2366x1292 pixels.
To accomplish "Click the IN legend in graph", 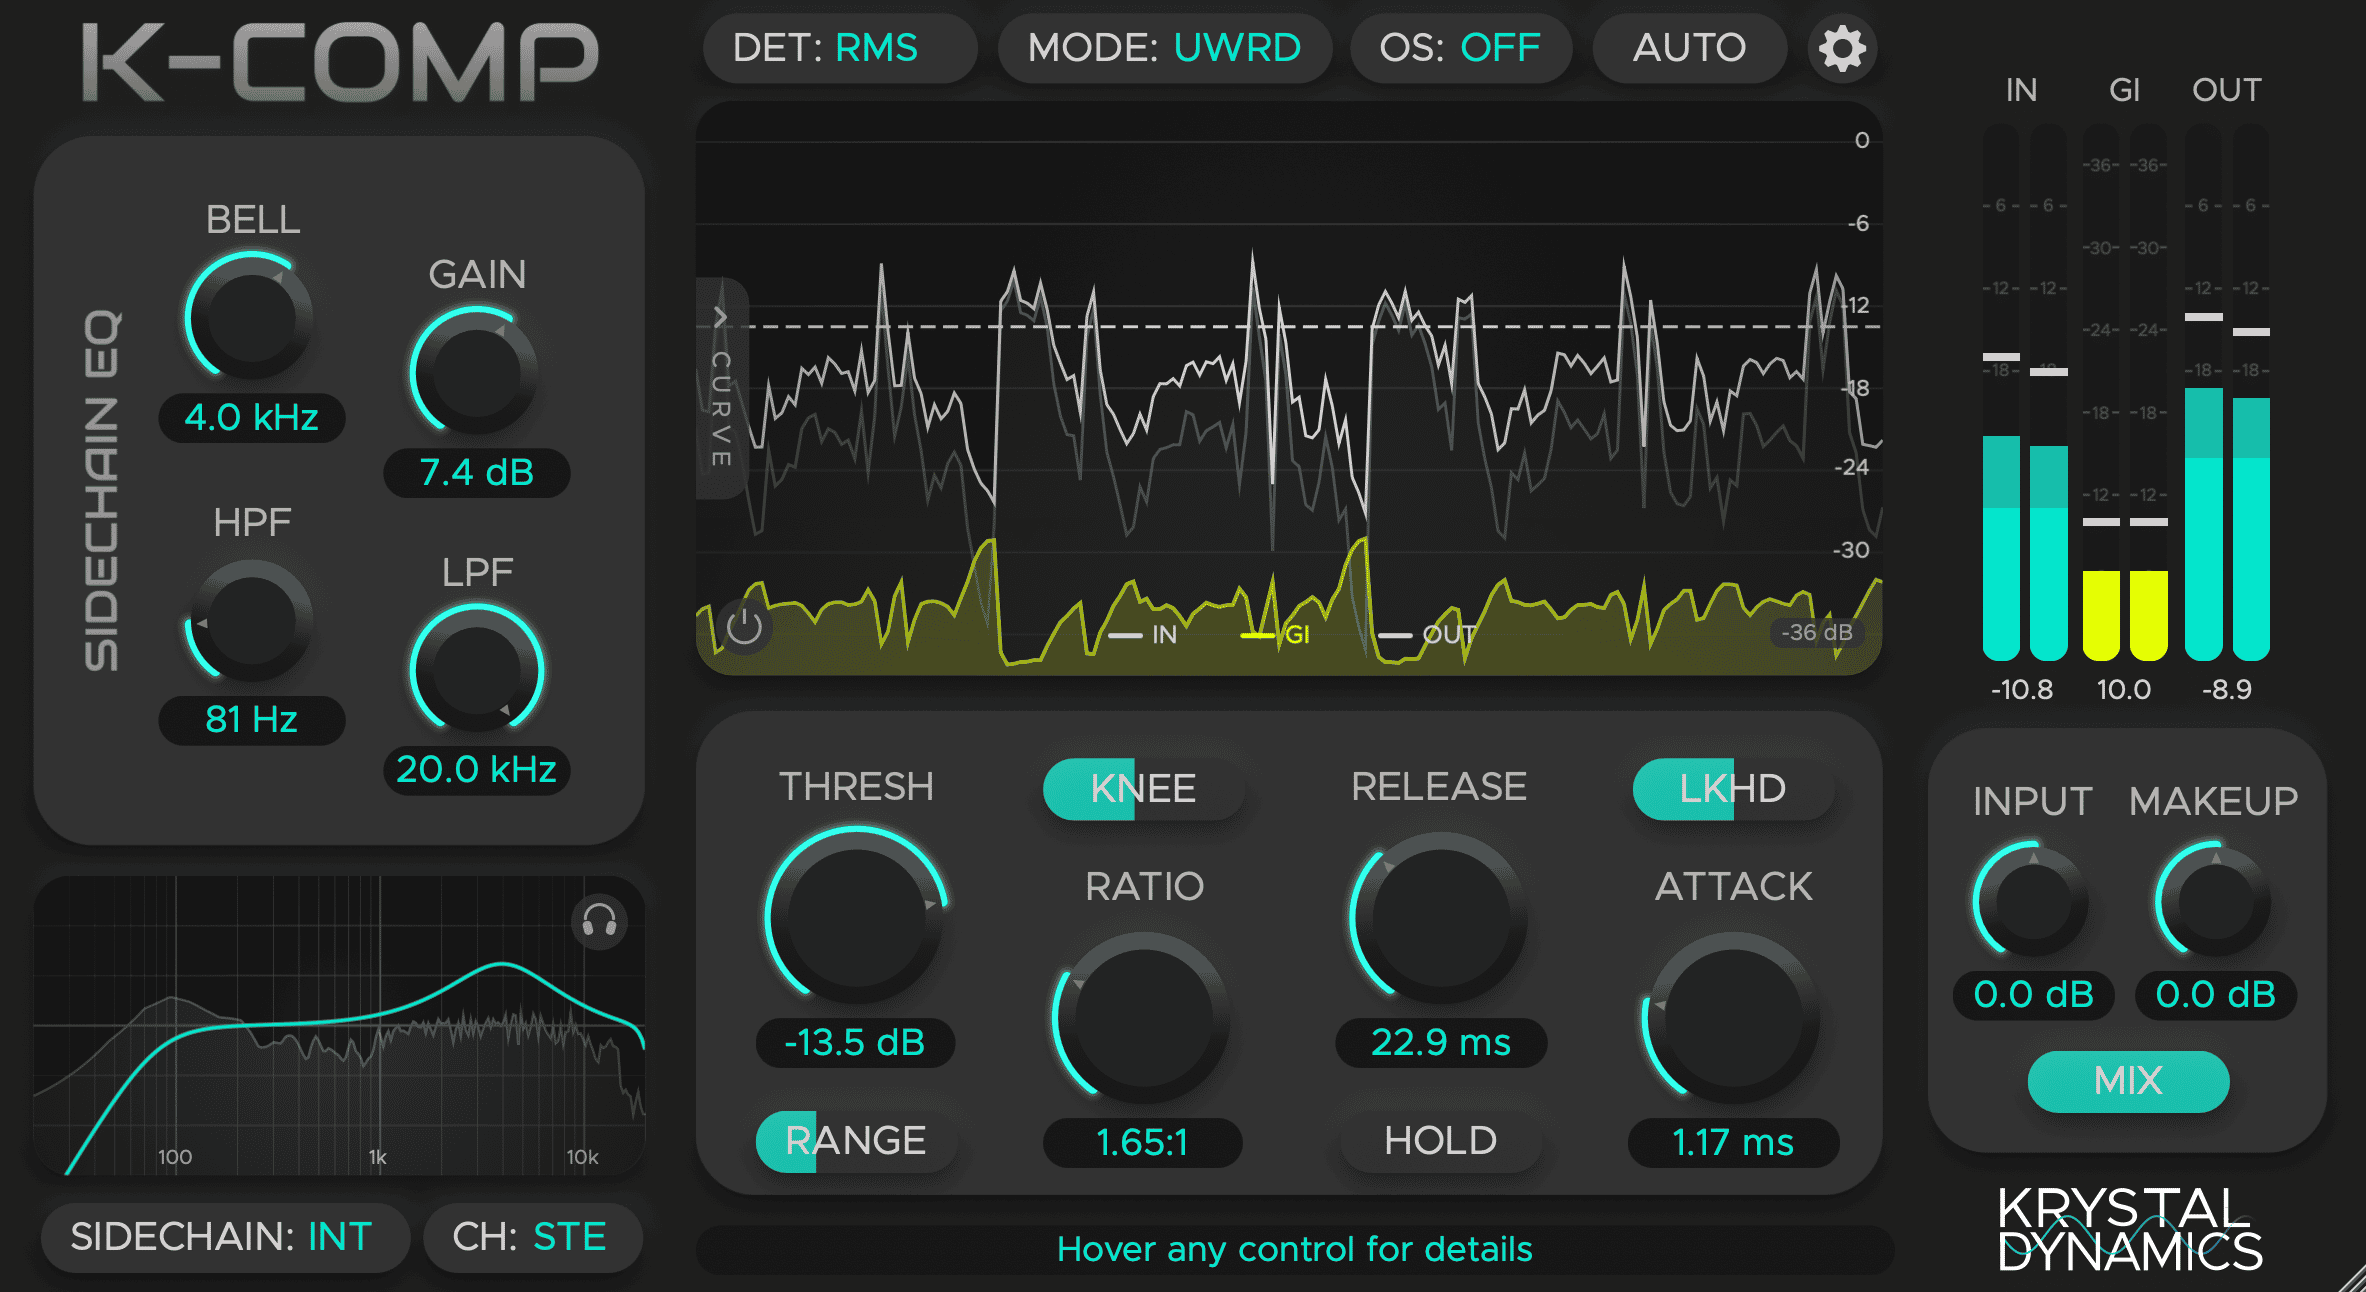I will point(1142,635).
